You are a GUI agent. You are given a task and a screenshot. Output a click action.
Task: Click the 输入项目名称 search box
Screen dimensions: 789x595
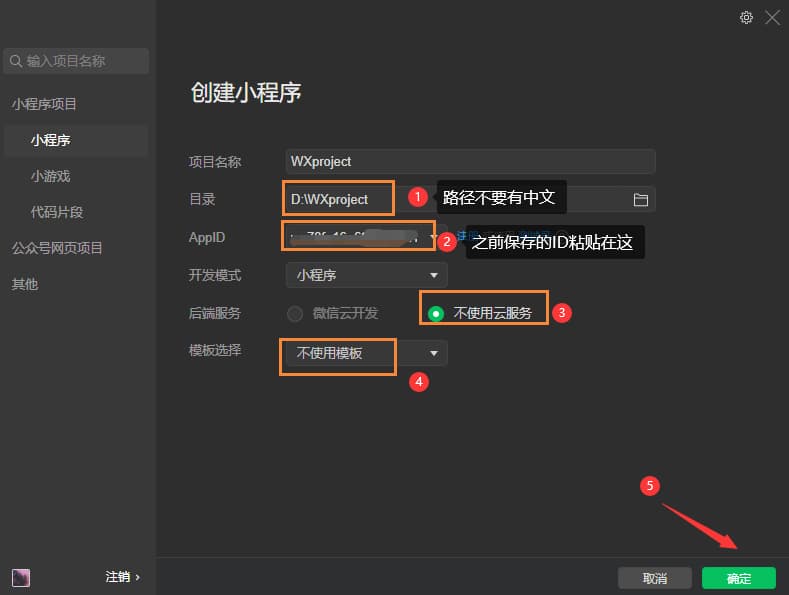coord(80,61)
